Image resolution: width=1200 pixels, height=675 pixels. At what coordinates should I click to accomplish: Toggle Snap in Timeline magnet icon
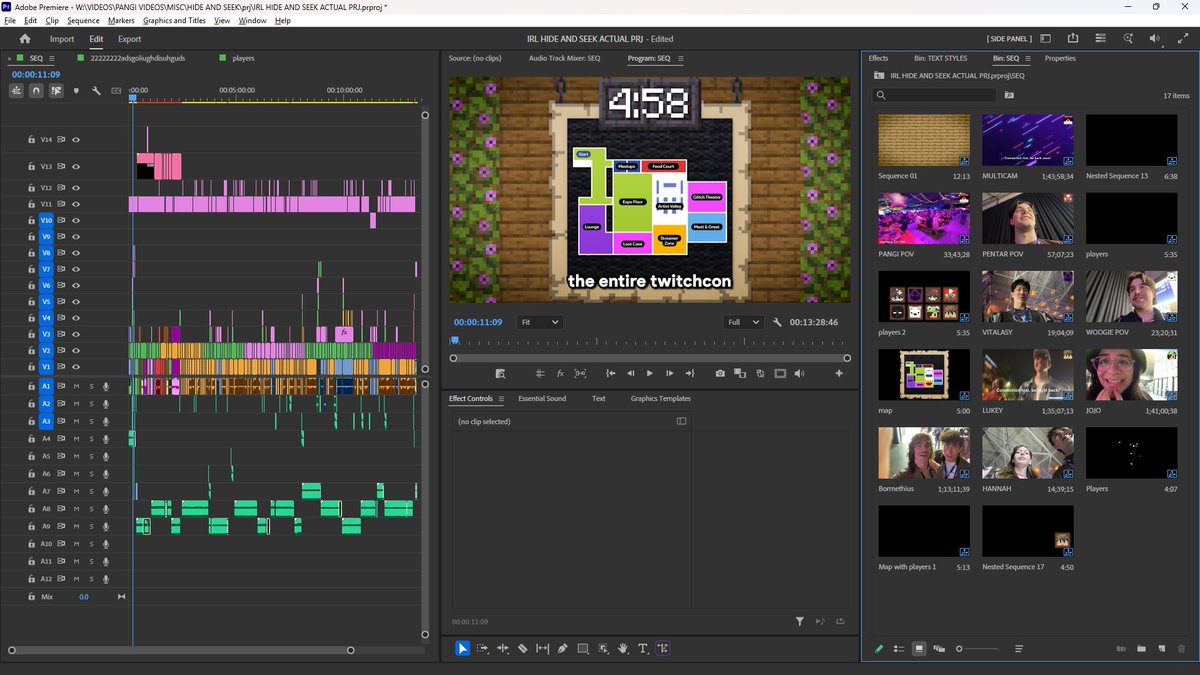pyautogui.click(x=37, y=91)
